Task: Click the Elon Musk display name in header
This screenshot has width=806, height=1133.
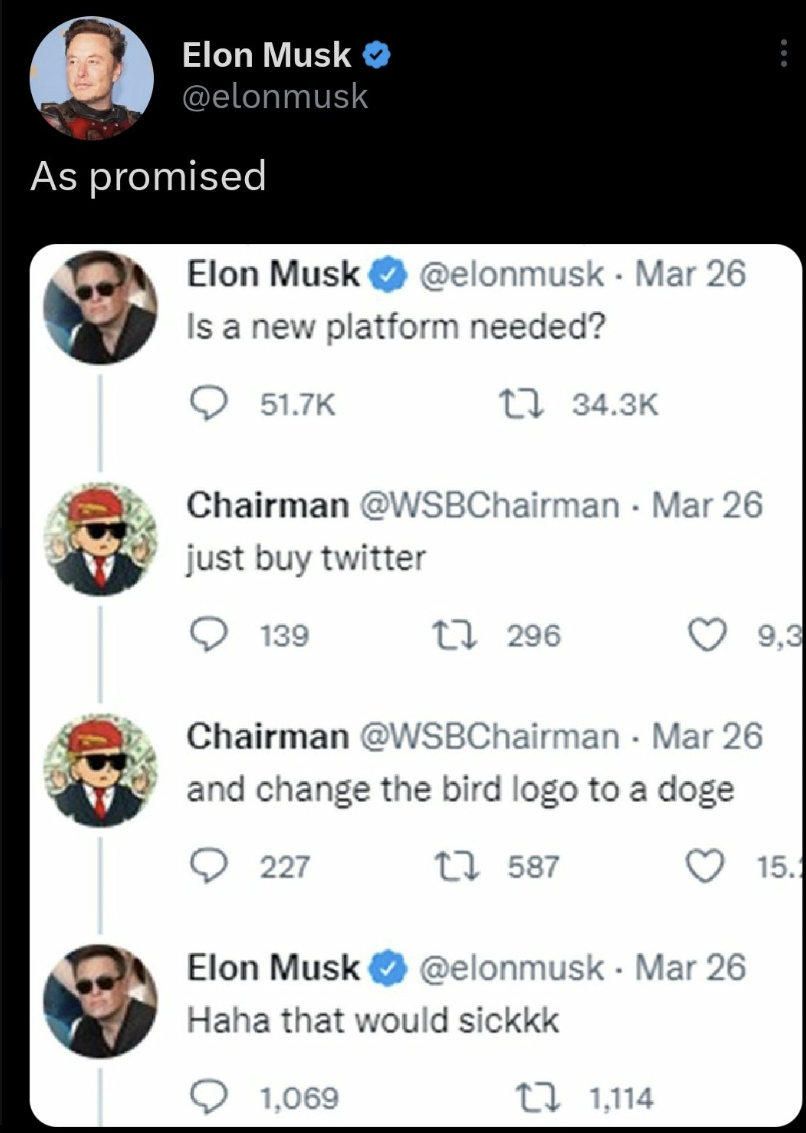Action: pos(266,57)
